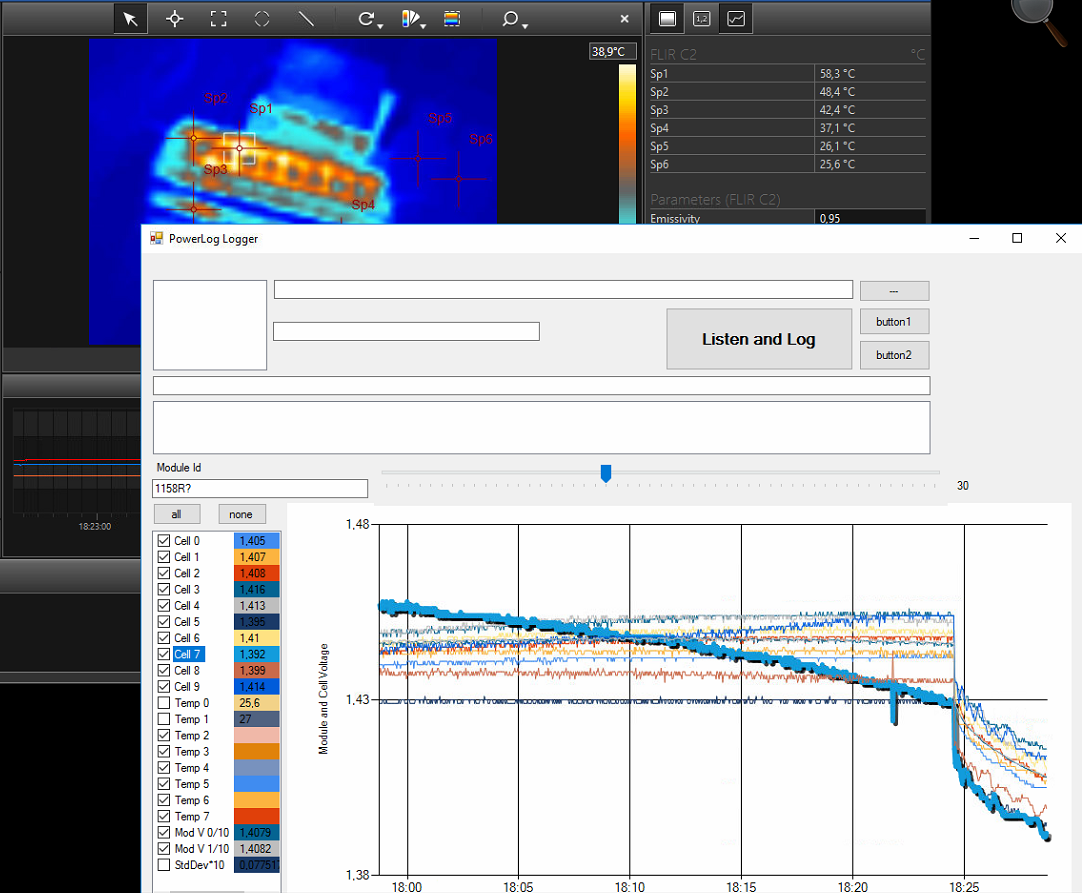Screen dimensions: 1082x893
Task: Select the spot meter crosshair tool
Action: click(174, 18)
